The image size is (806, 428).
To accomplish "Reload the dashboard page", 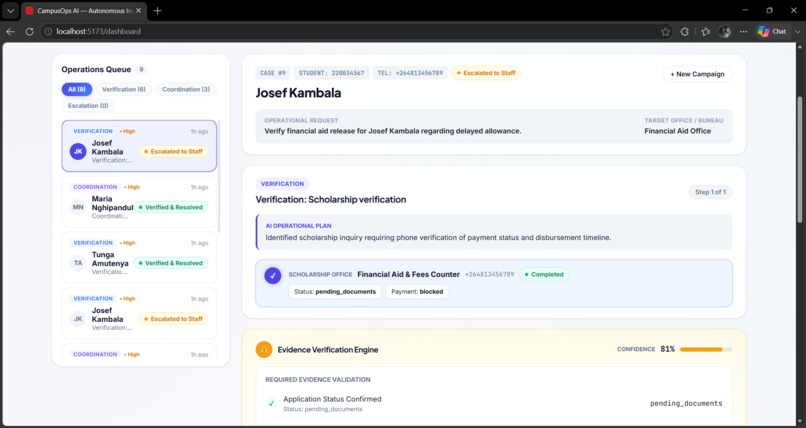I will (x=29, y=31).
